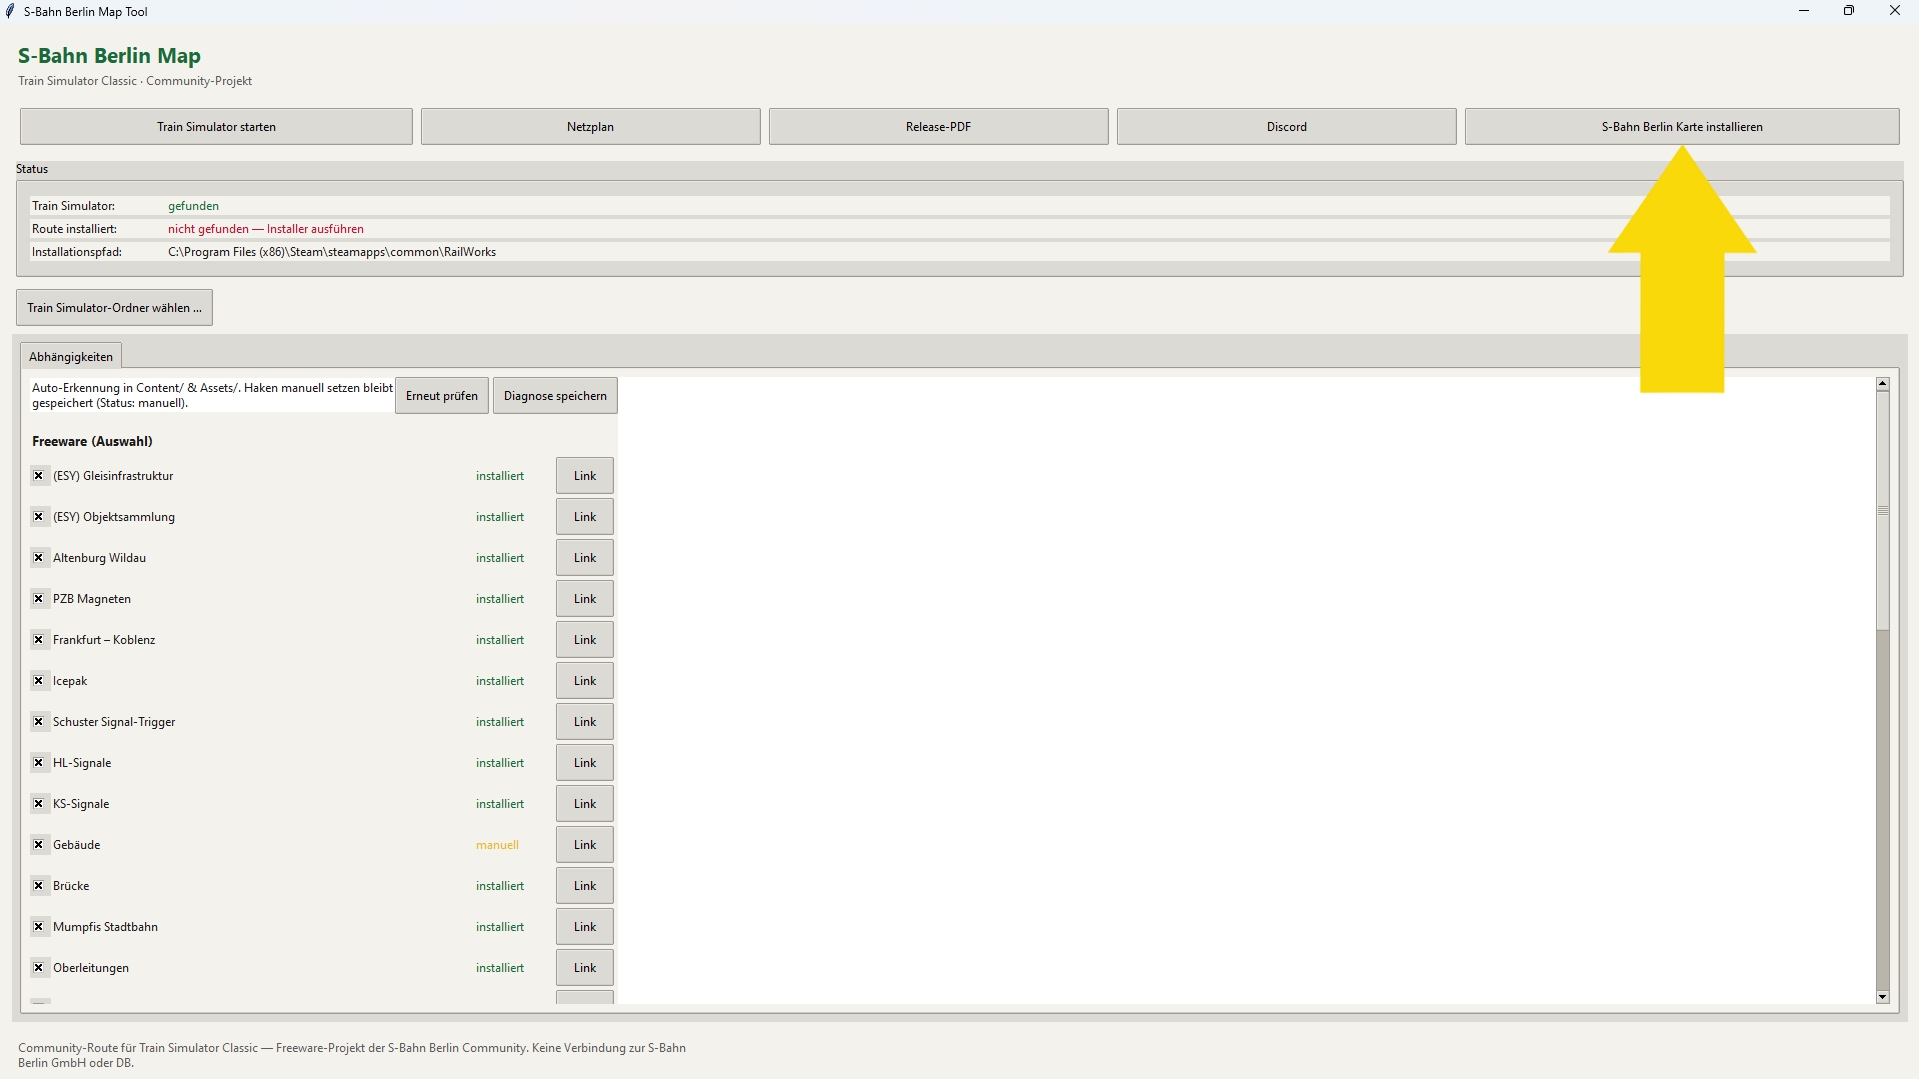1919x1079 pixels.
Task: Uncheck HL-Signale checkbox
Action: pos(39,763)
